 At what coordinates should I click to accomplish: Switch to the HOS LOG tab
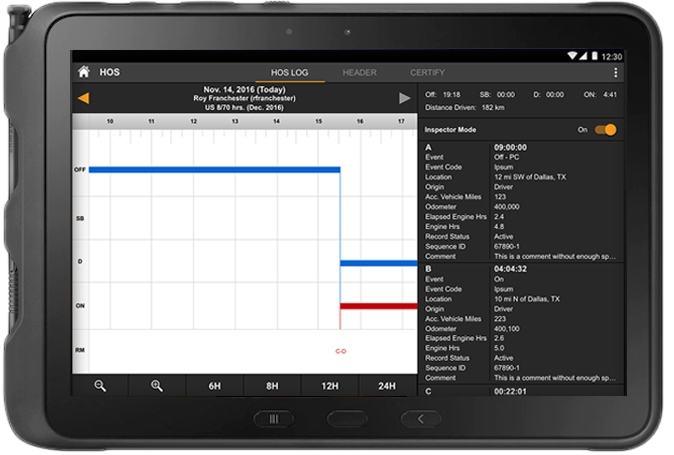(x=289, y=73)
